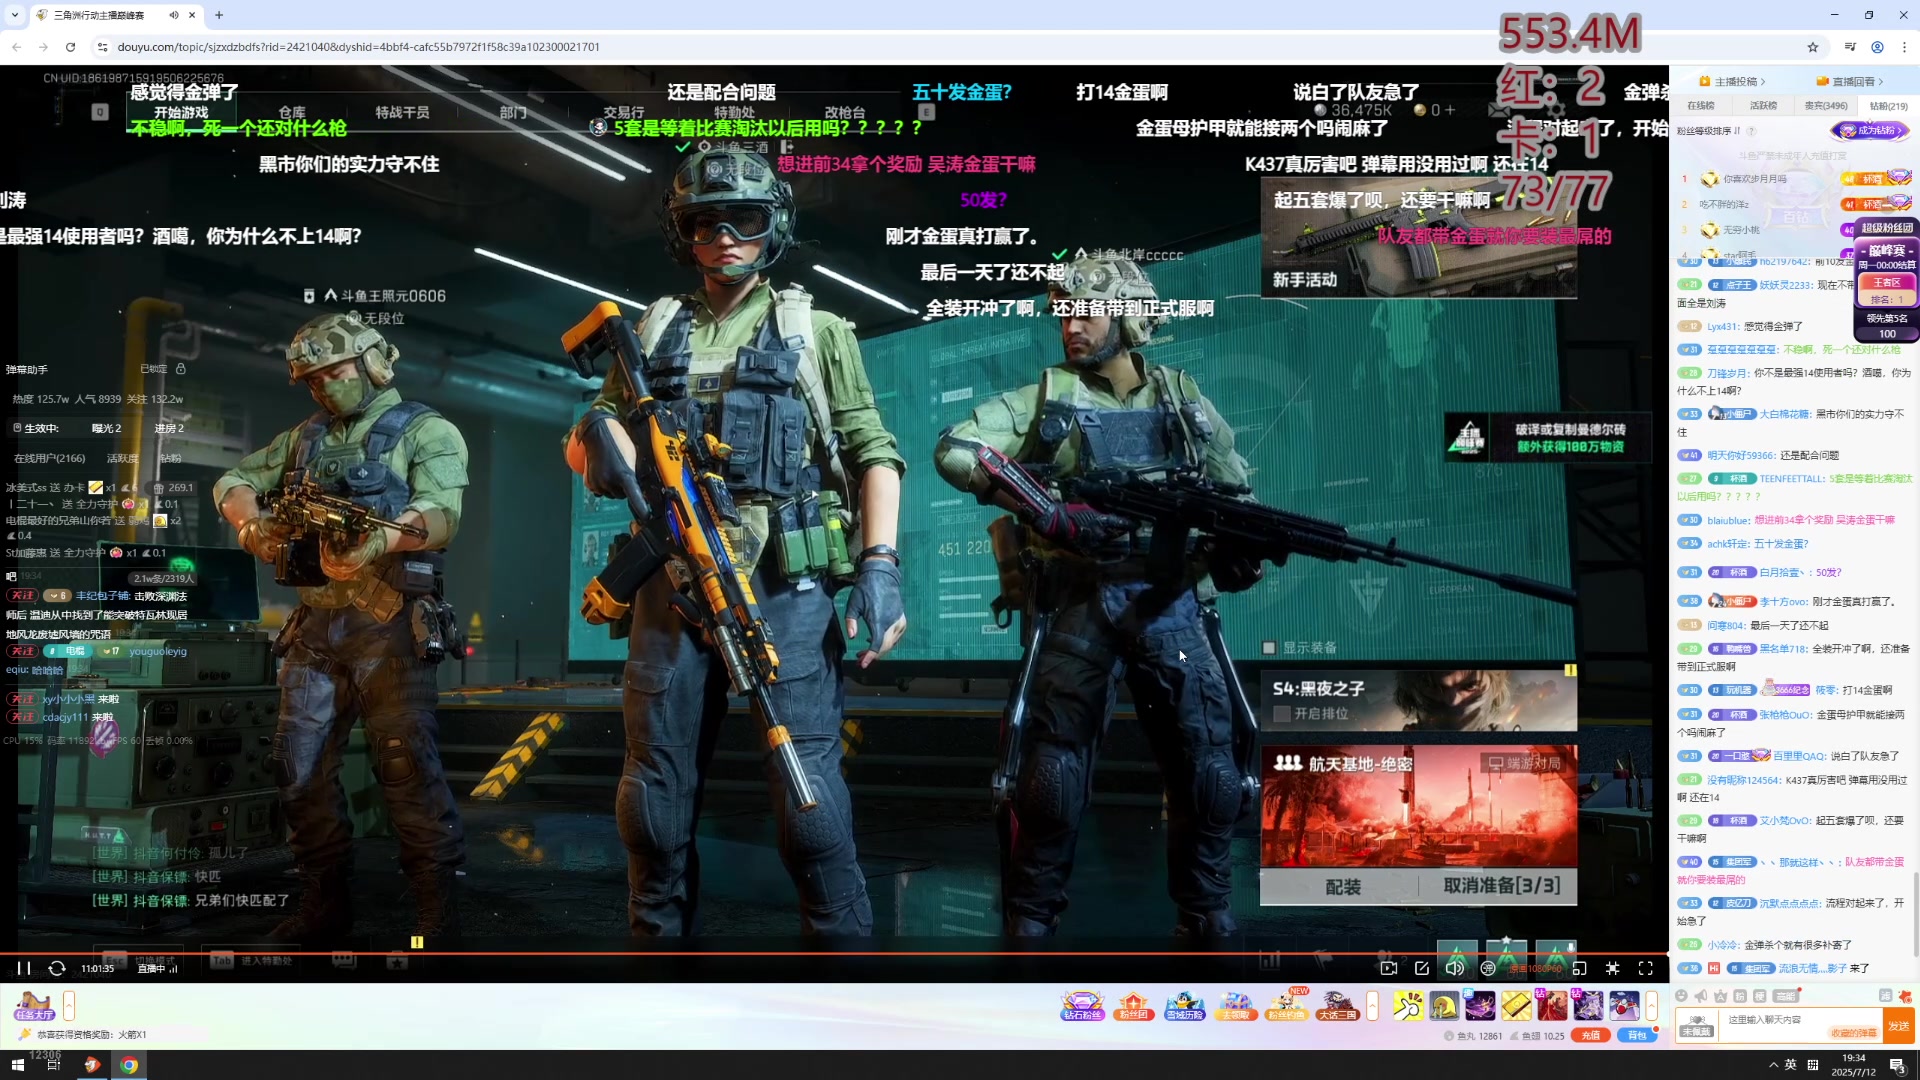
Task: Open 直播回看 stream replay
Action: pos(1850,82)
